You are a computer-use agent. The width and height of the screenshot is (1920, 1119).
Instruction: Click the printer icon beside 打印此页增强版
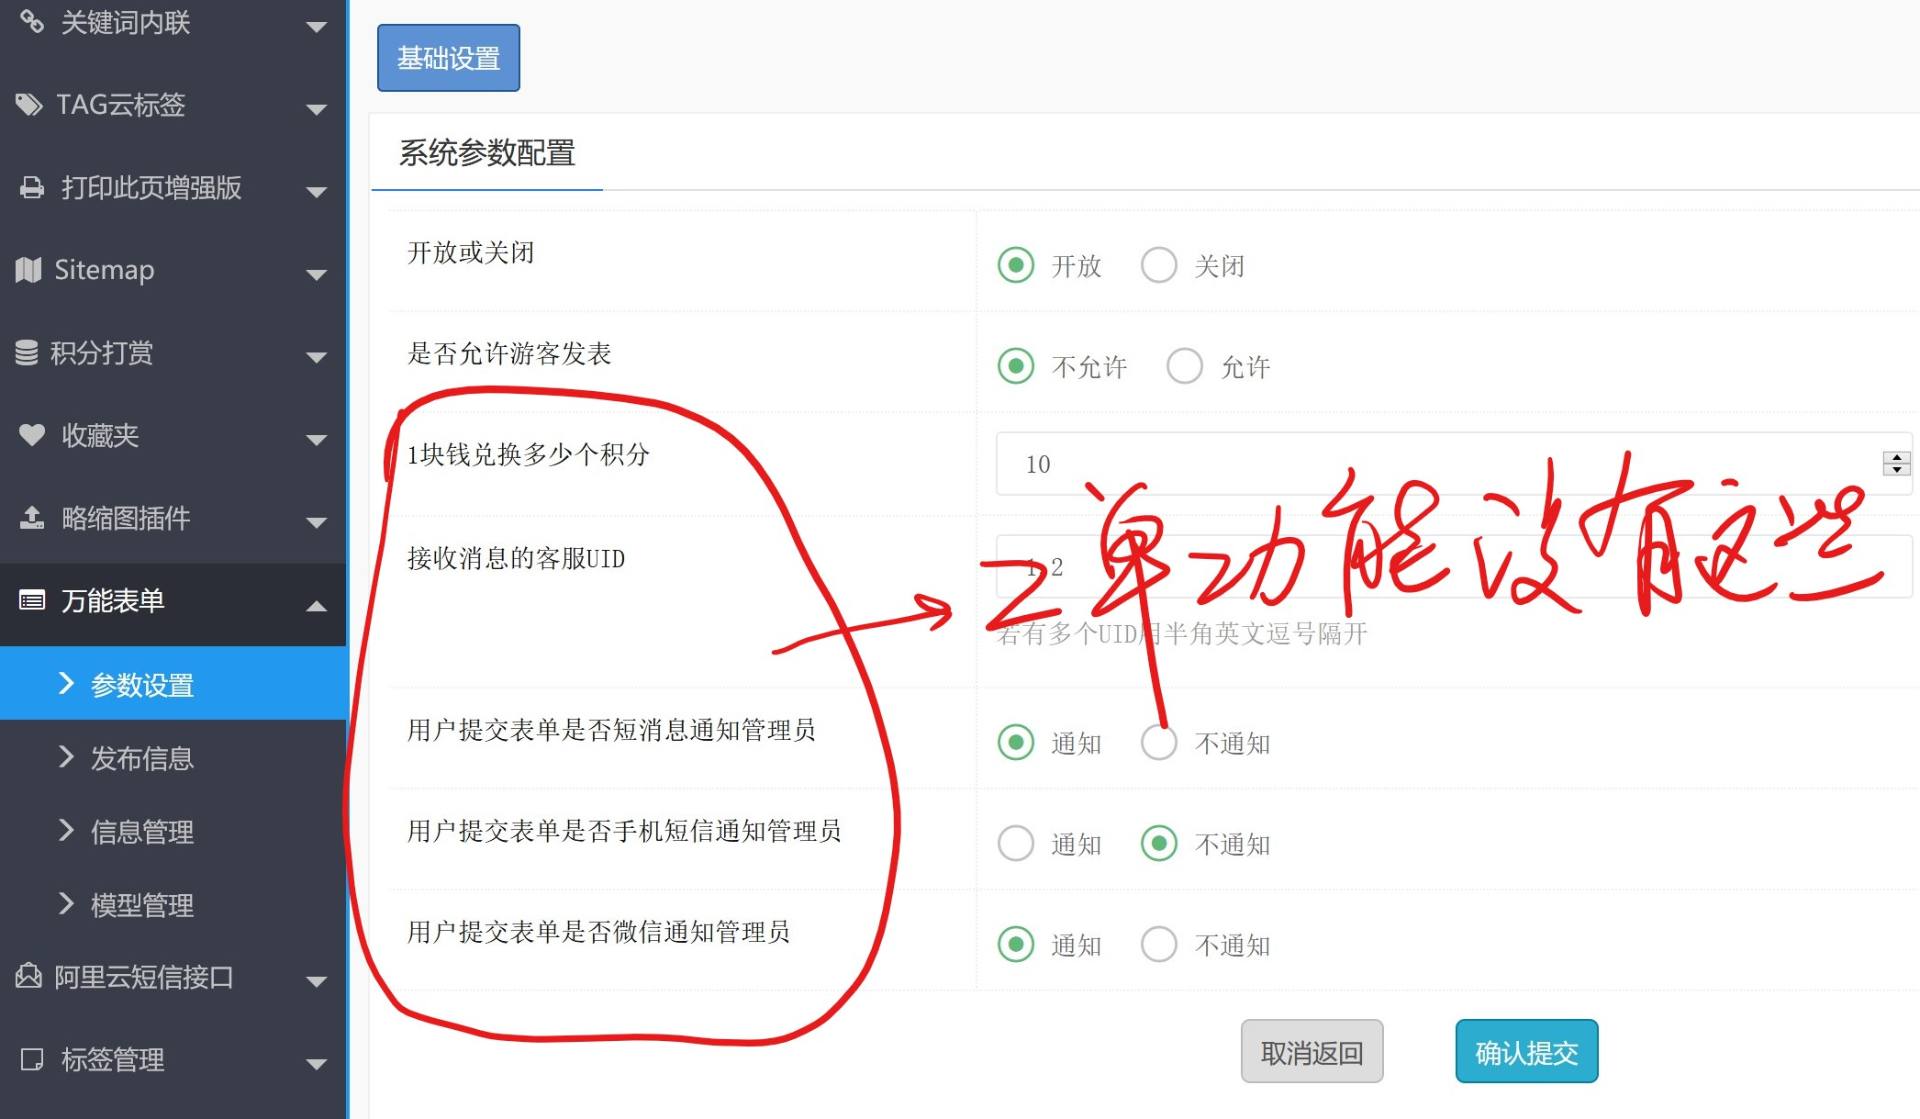point(32,188)
